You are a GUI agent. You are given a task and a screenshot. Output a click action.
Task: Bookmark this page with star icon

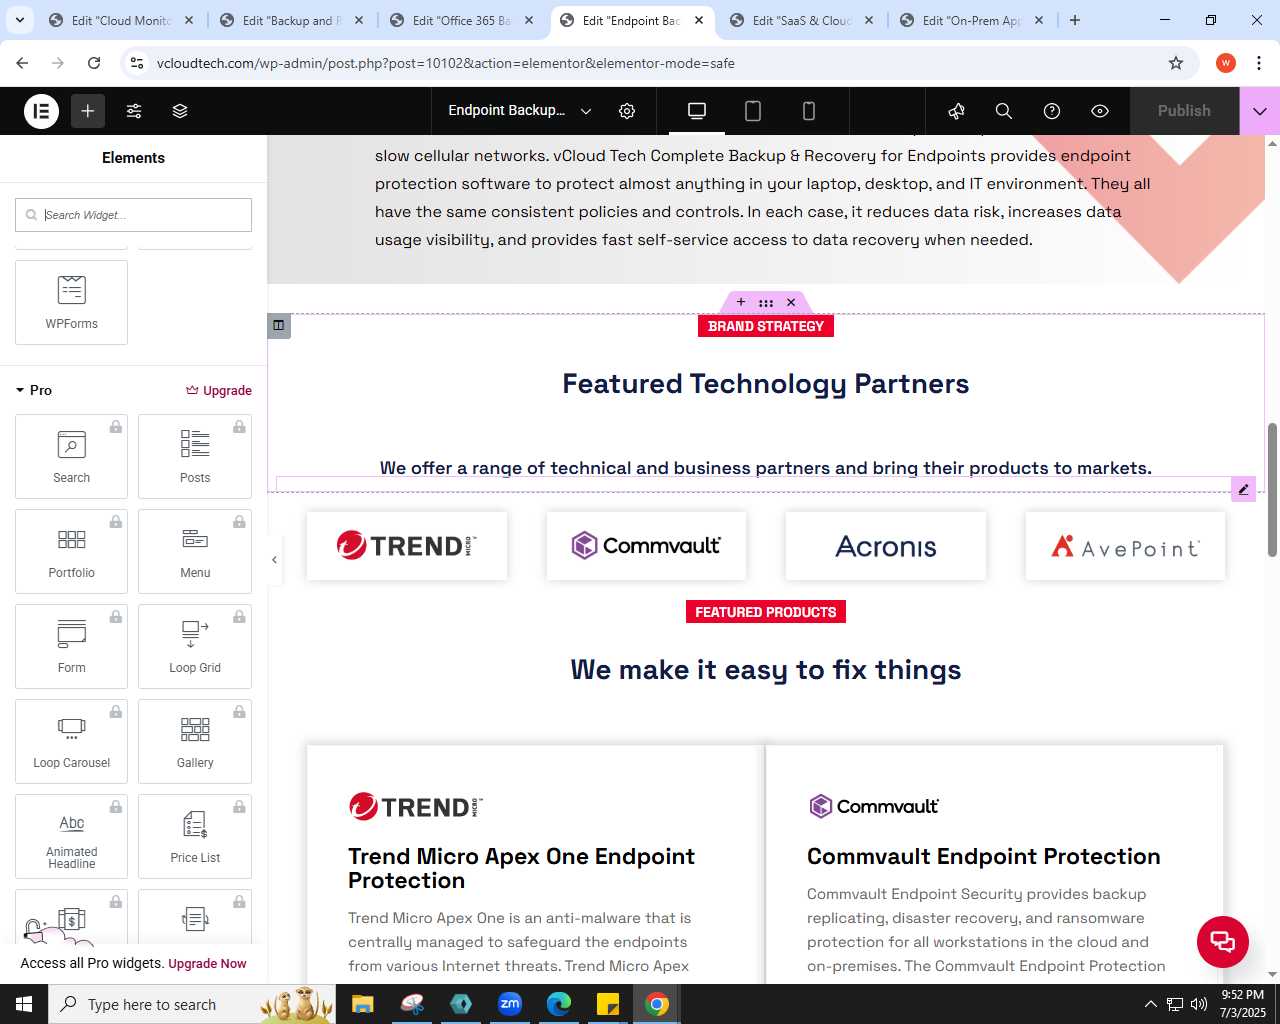click(x=1176, y=63)
